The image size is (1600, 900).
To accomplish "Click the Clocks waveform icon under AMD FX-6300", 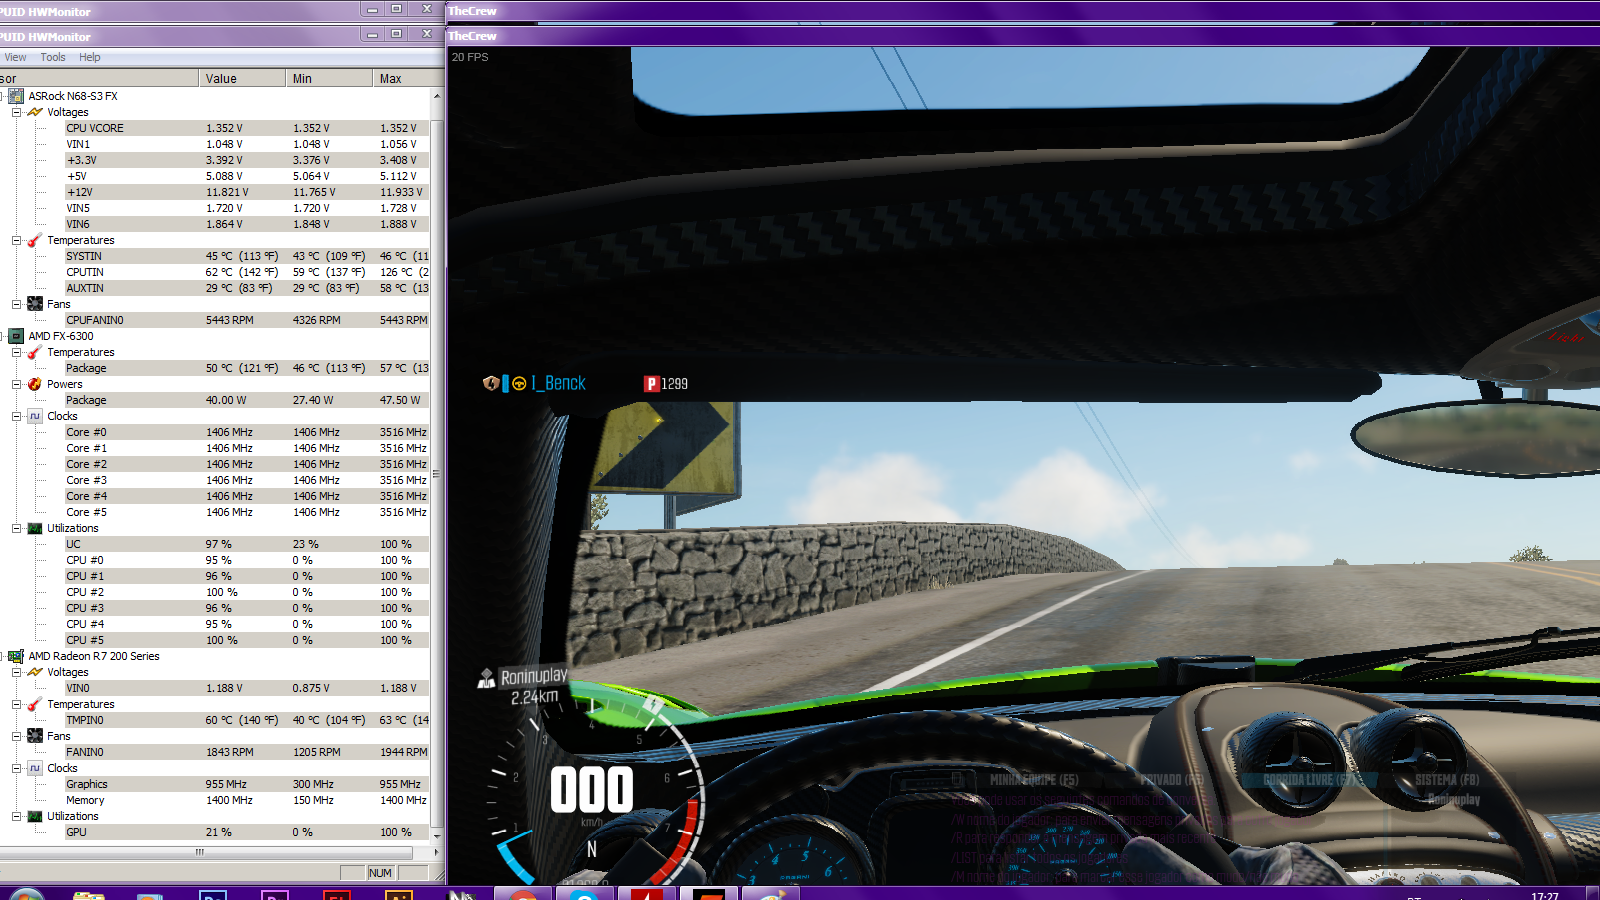I will (x=35, y=416).
